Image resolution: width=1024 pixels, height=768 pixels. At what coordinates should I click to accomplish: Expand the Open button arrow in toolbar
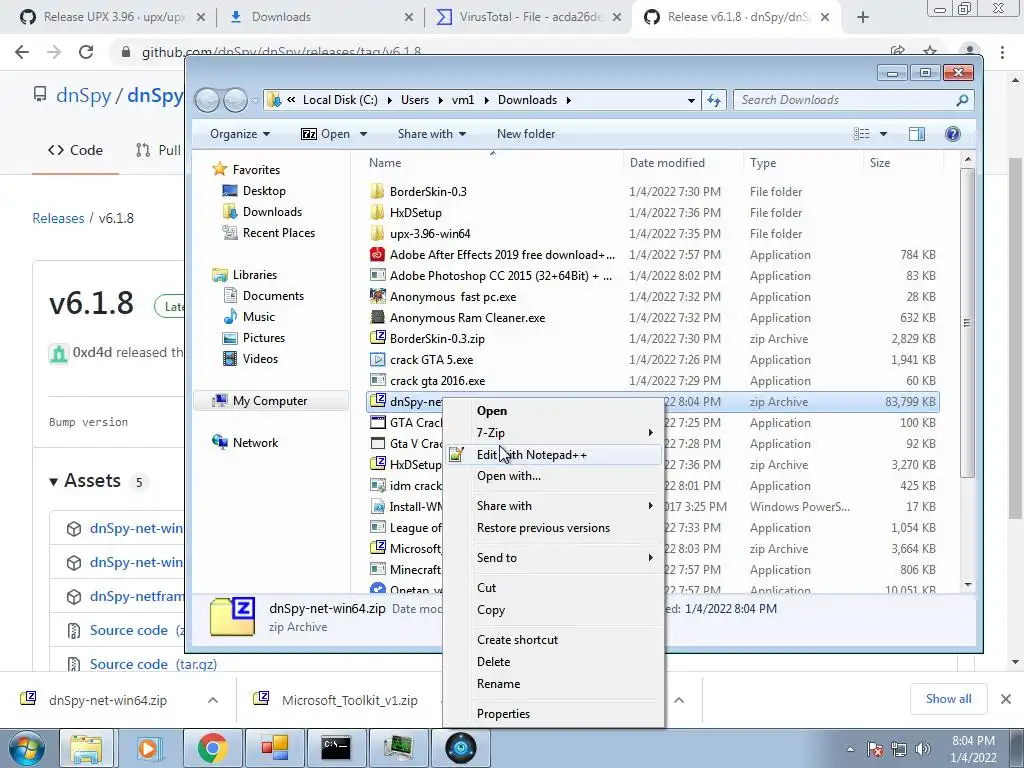click(x=363, y=134)
